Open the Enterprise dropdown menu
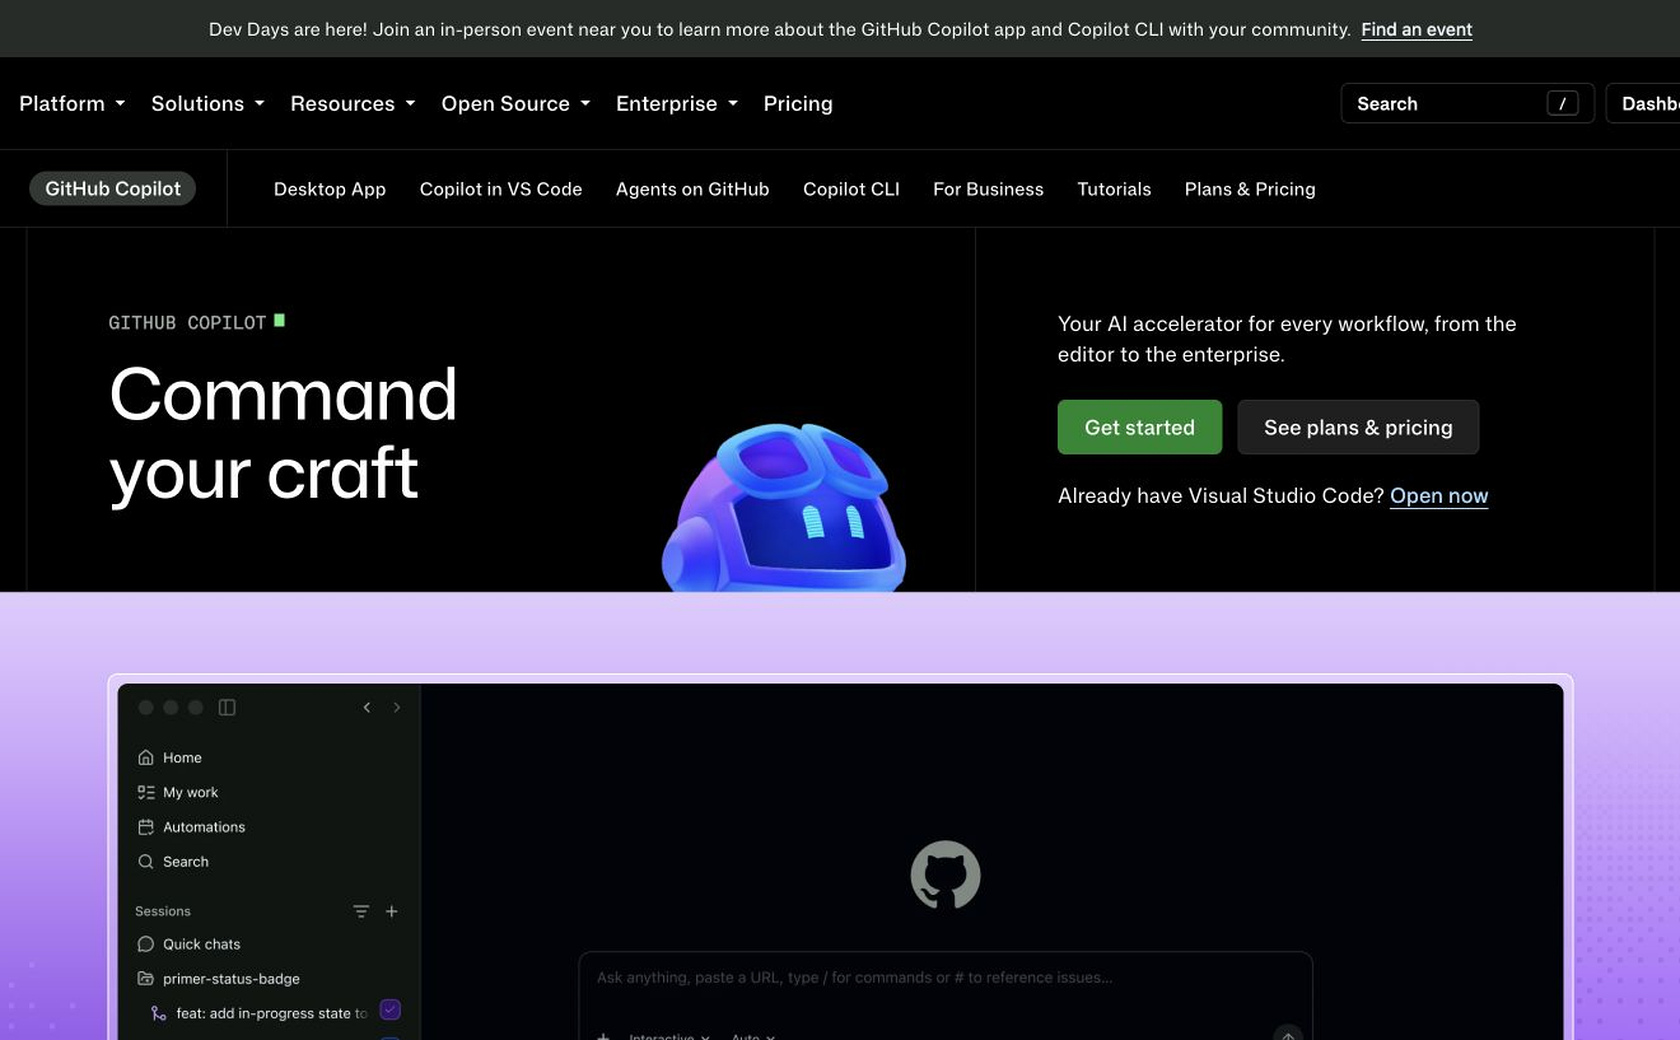This screenshot has width=1680, height=1040. click(677, 104)
